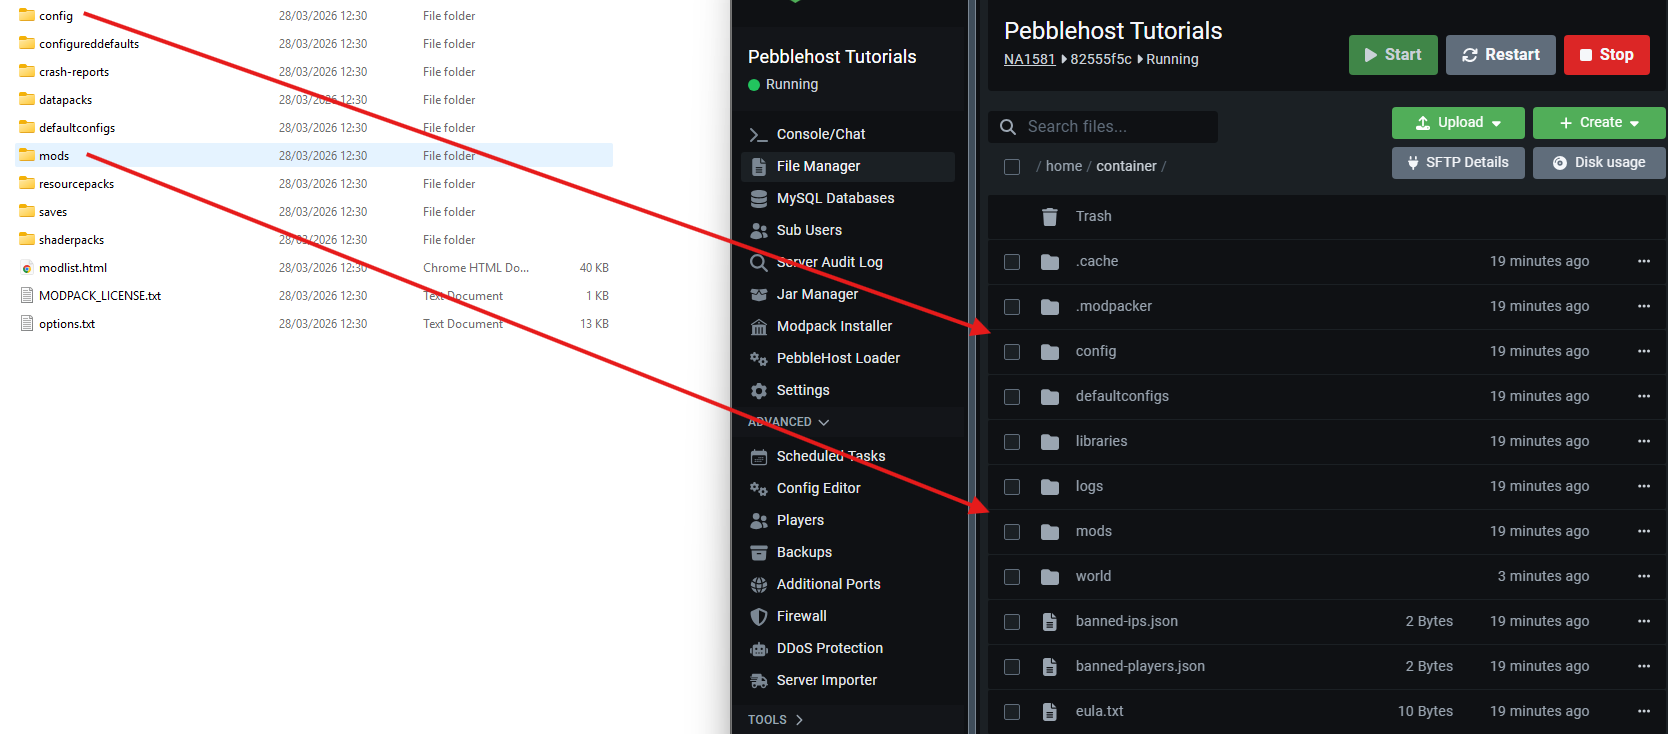The width and height of the screenshot is (1668, 734).
Task: Click the Firewall shield icon in sidebar
Action: [x=759, y=617]
